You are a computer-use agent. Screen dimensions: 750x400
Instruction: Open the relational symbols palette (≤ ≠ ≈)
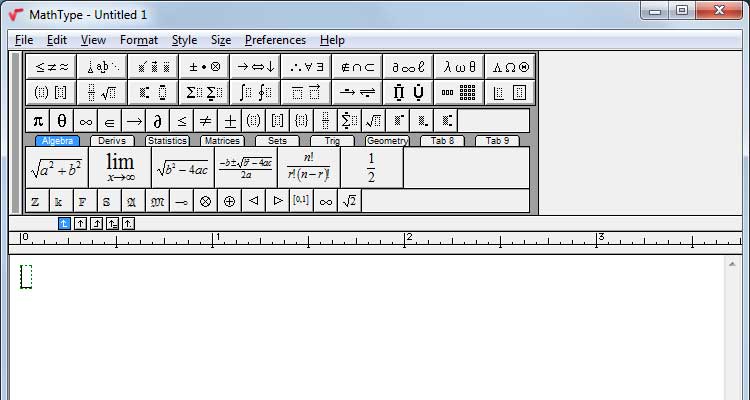51,67
